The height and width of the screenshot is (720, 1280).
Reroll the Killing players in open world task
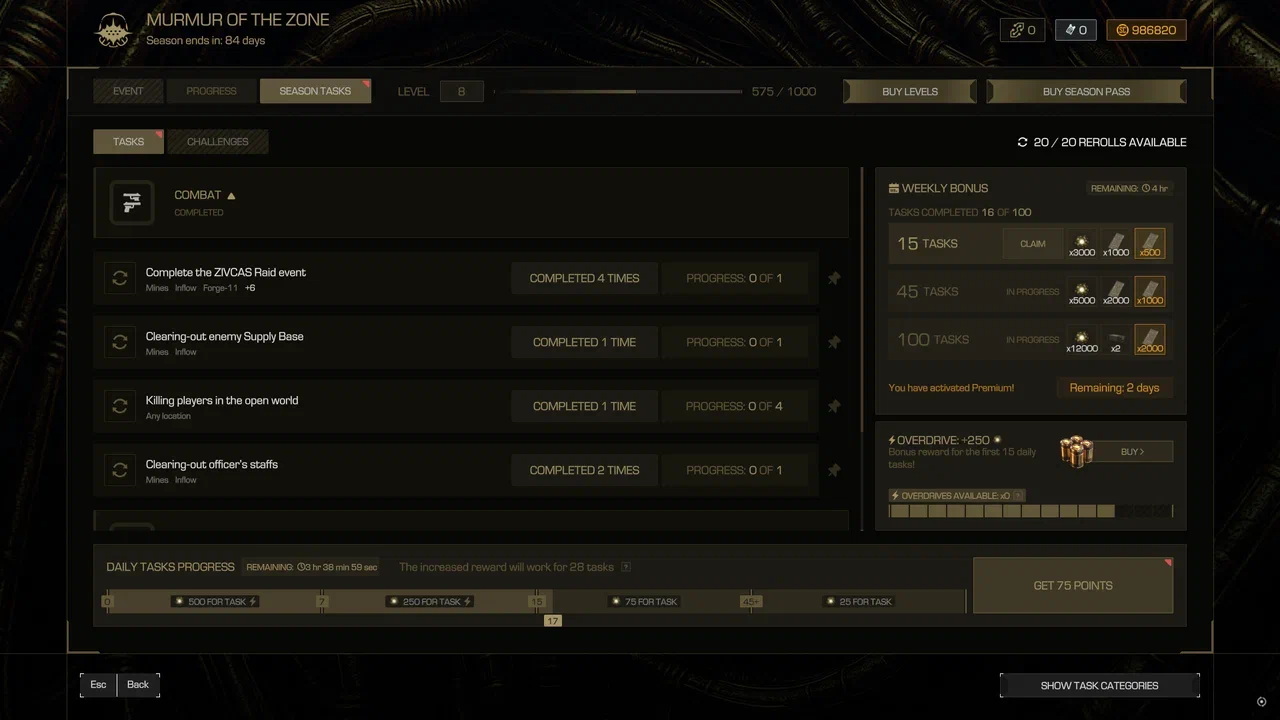[120, 406]
